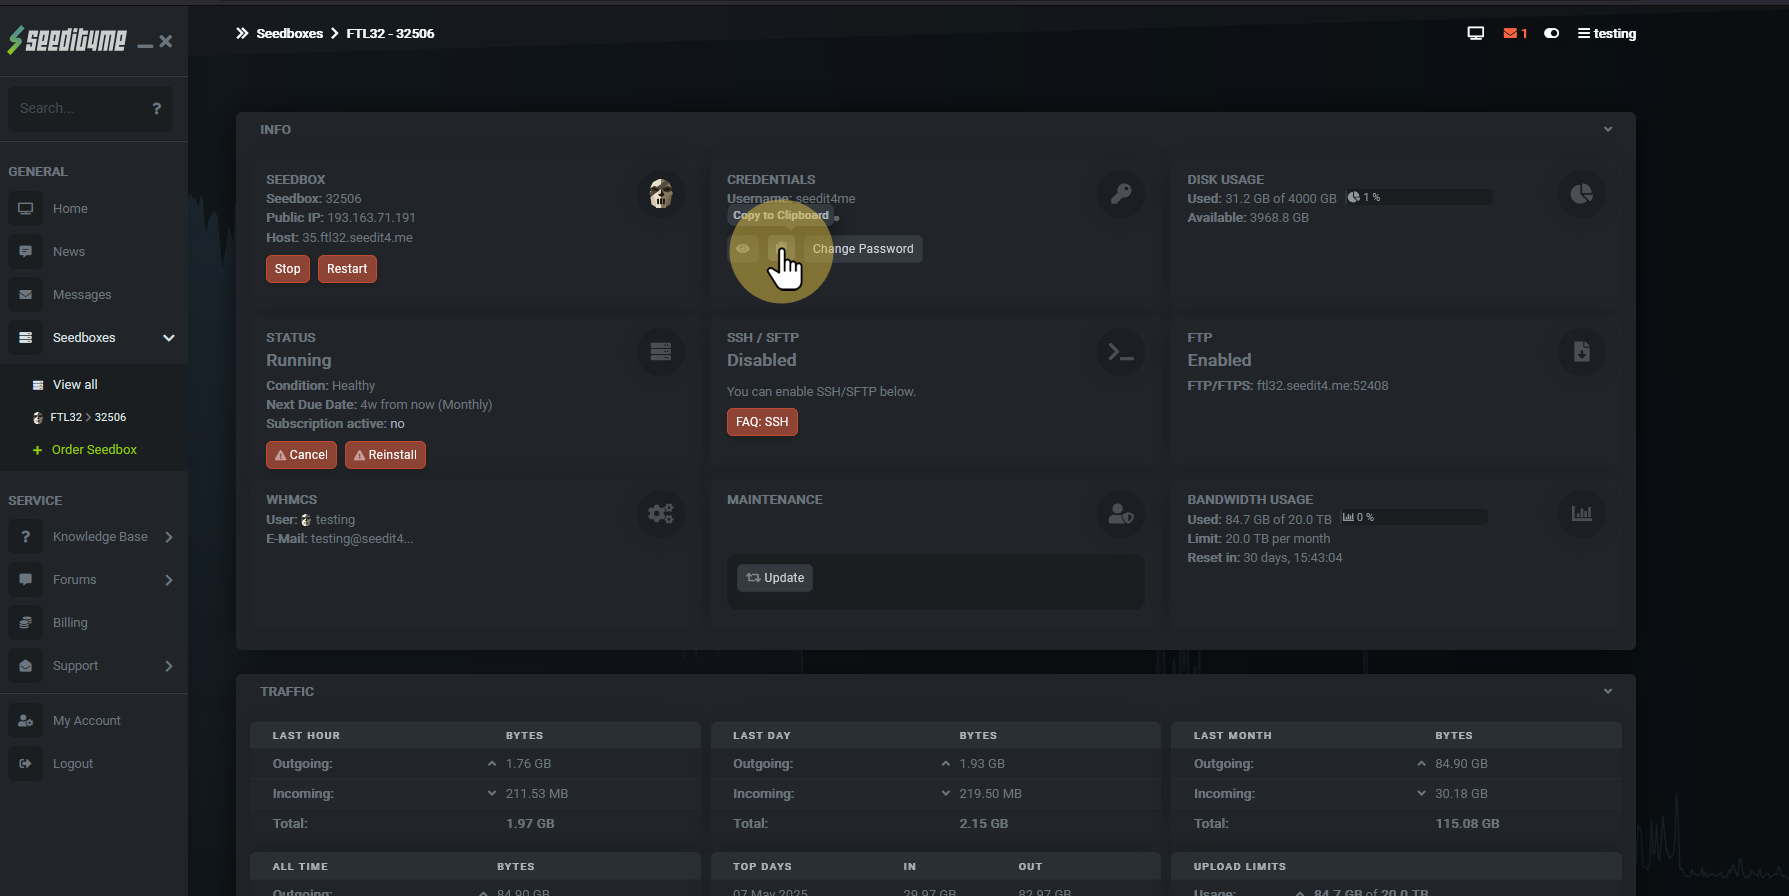Minimize the sidebar with the dash icon
The image size is (1789, 896).
coord(145,44)
